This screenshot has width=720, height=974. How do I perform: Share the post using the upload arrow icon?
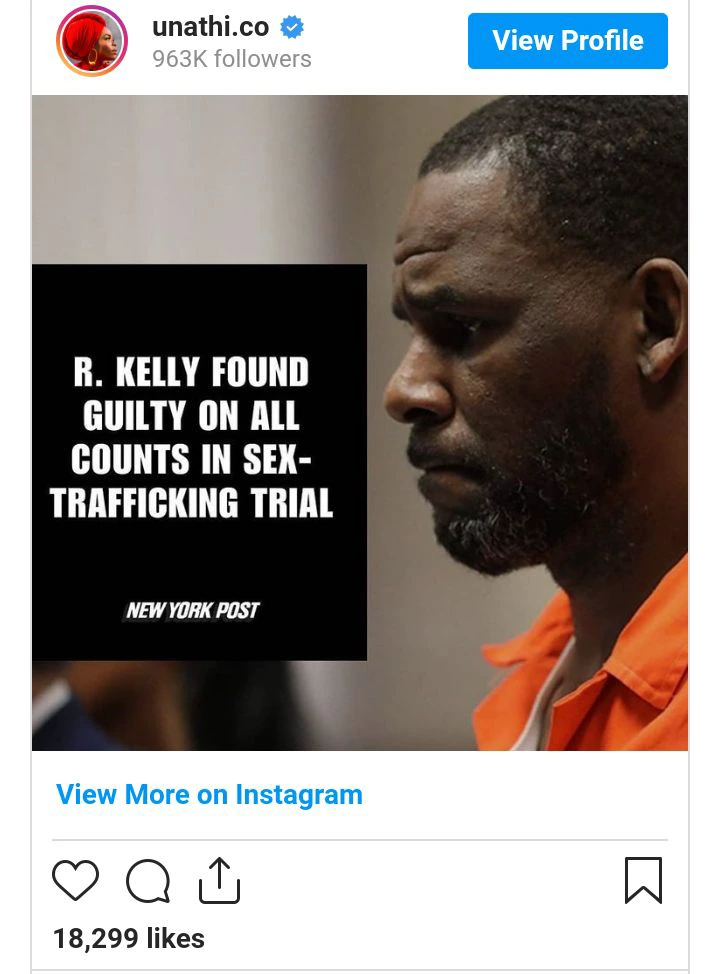(x=219, y=880)
